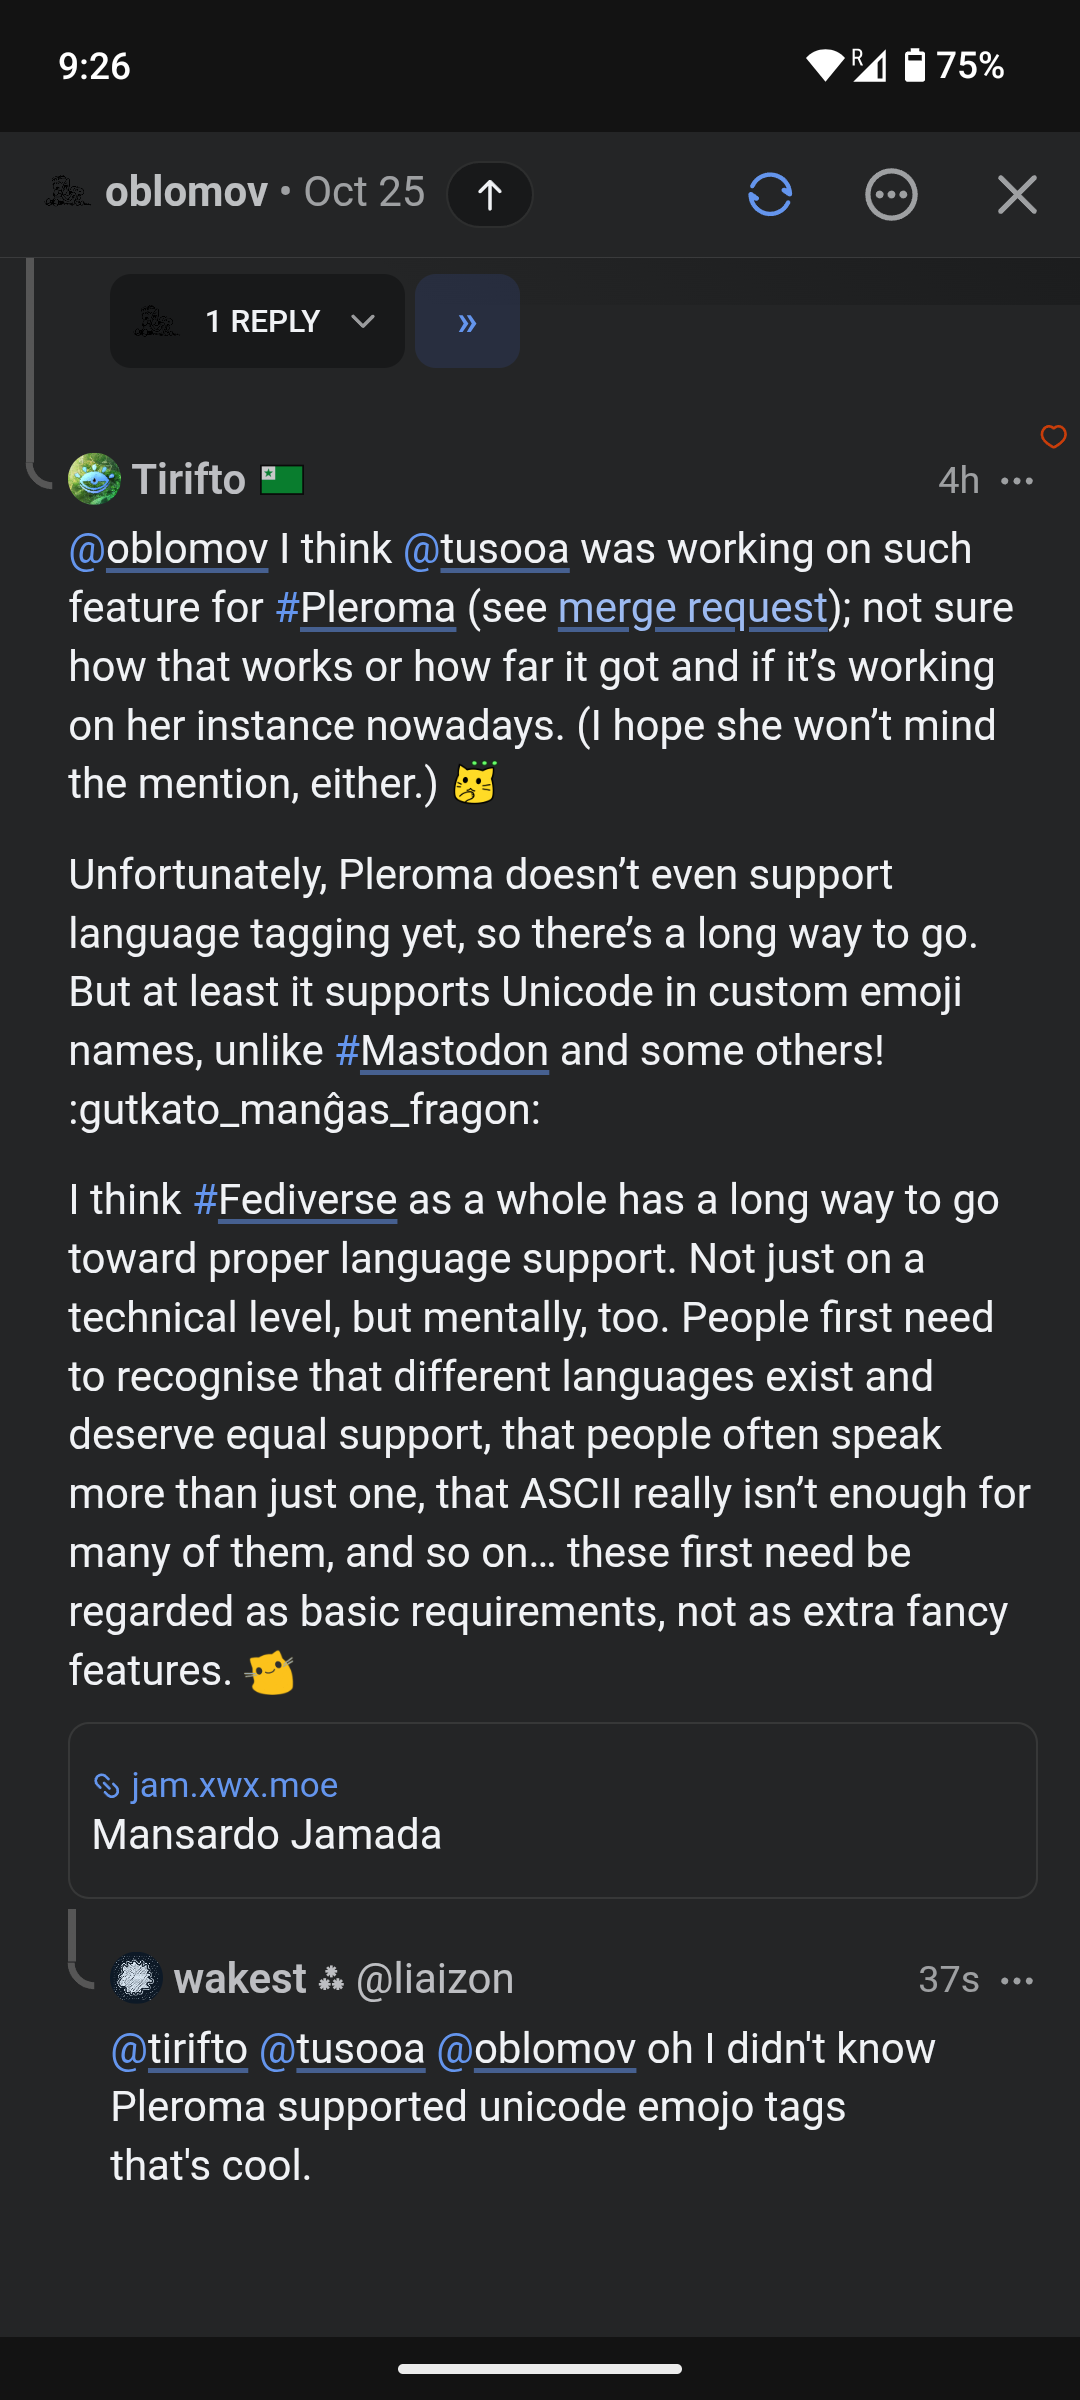Open the jam.xwx.moe link preview card
The image size is (1080, 2400).
(x=552, y=1810)
